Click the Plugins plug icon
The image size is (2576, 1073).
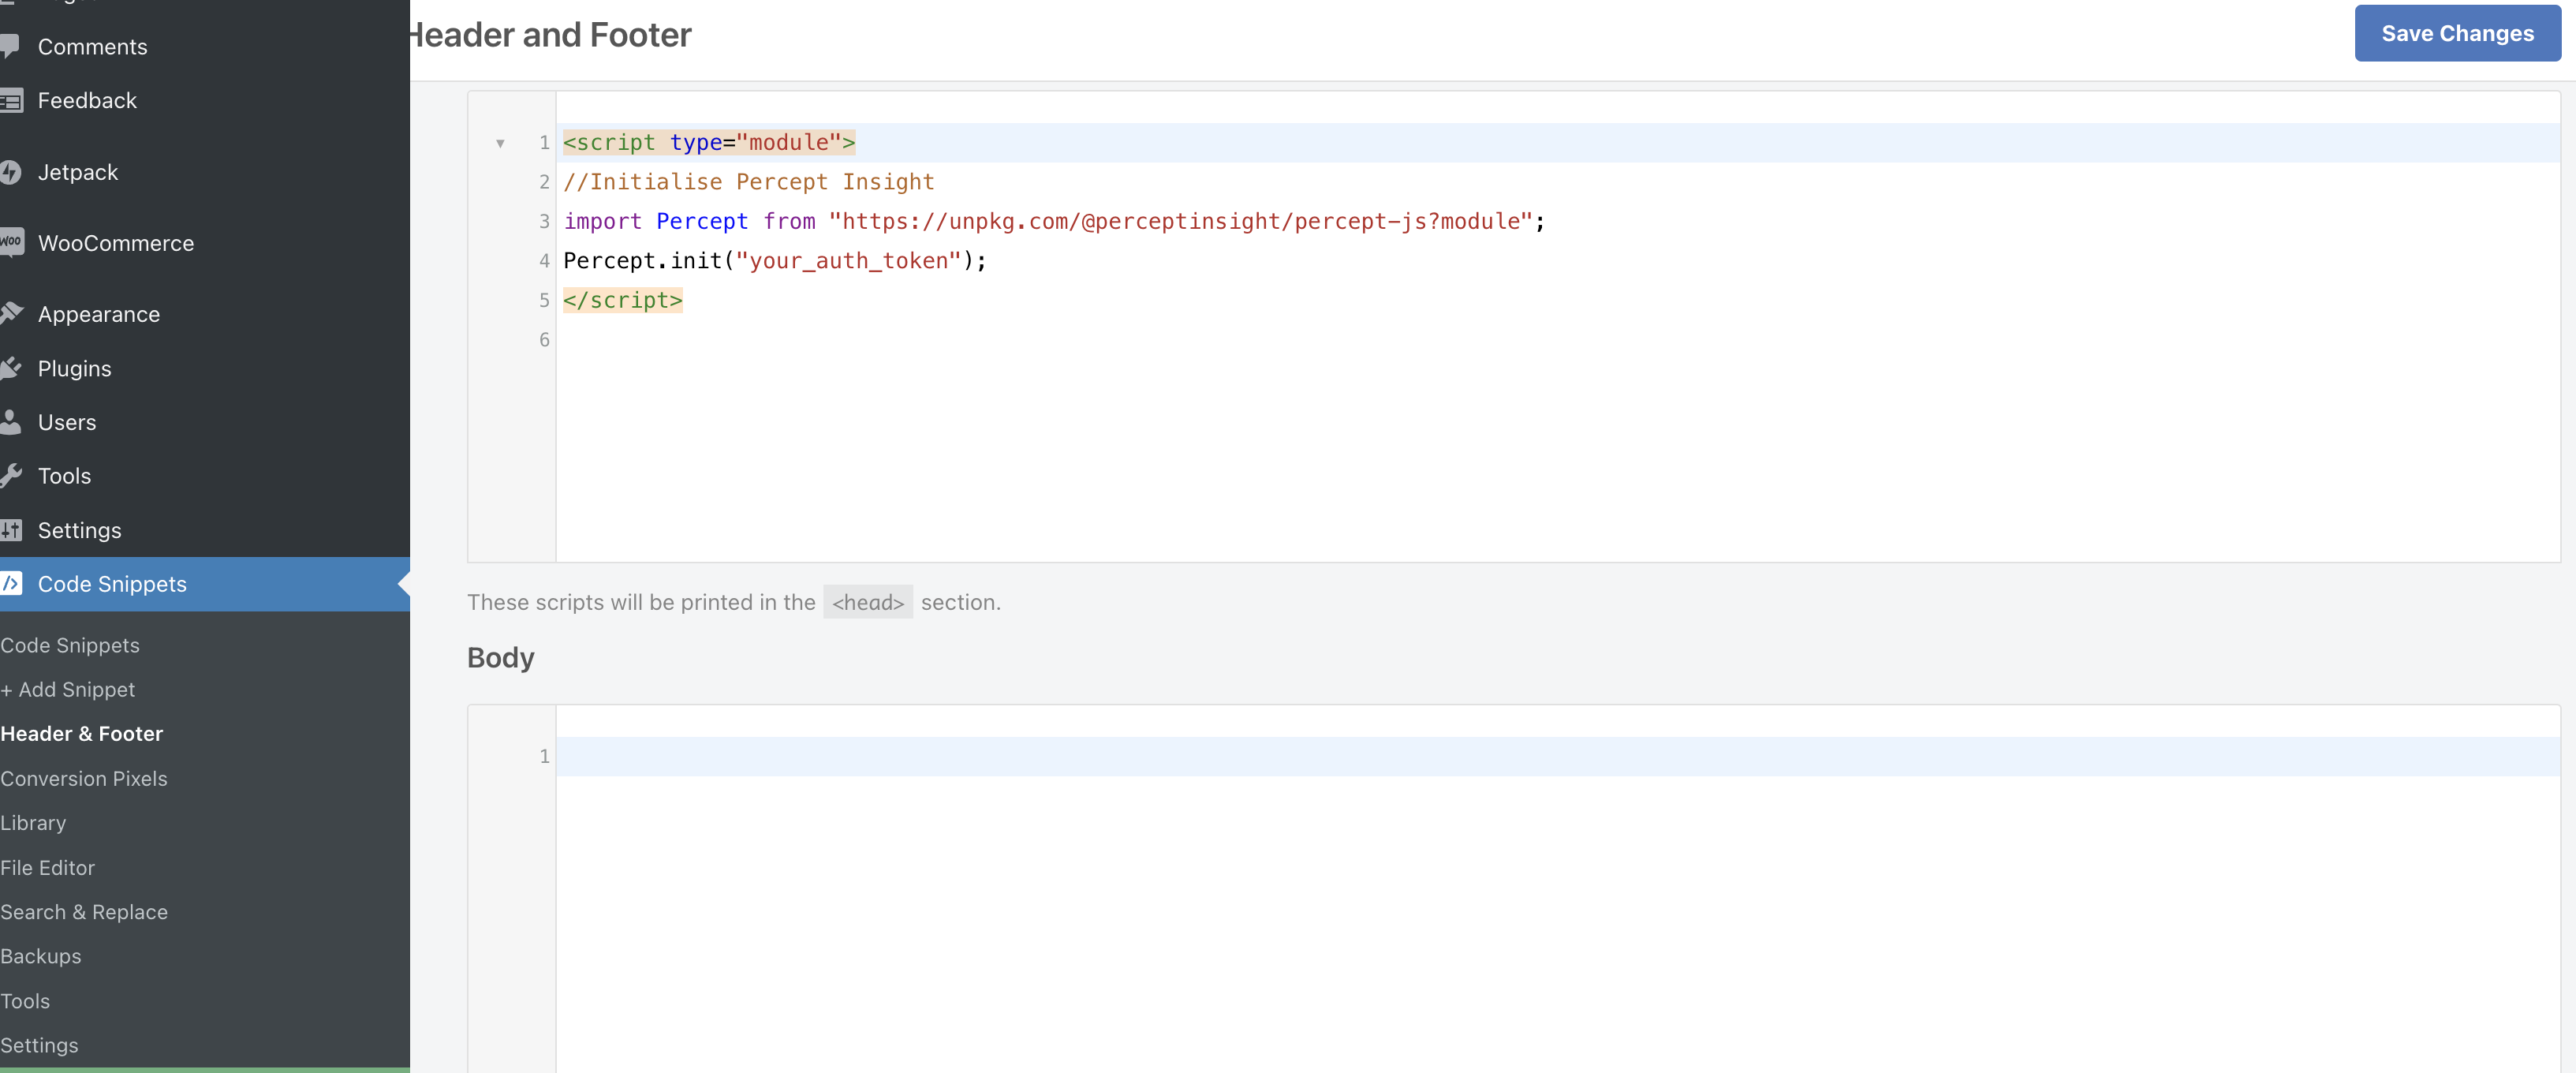pyautogui.click(x=11, y=368)
